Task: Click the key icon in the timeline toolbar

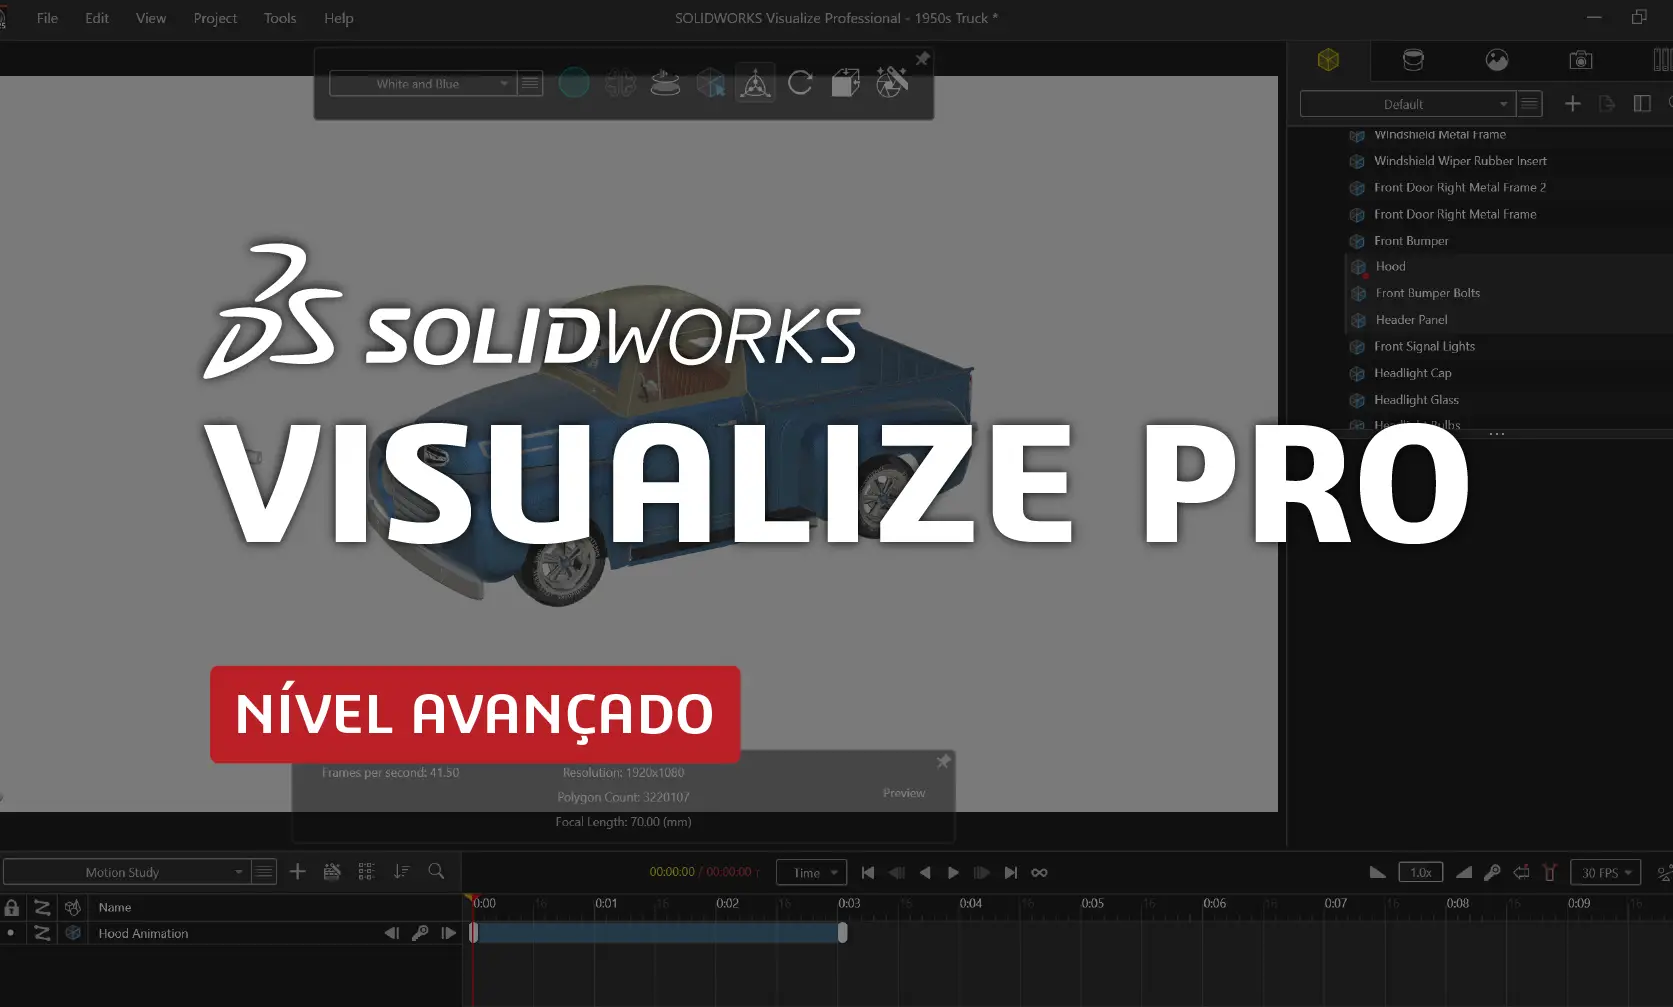Action: point(1492,873)
